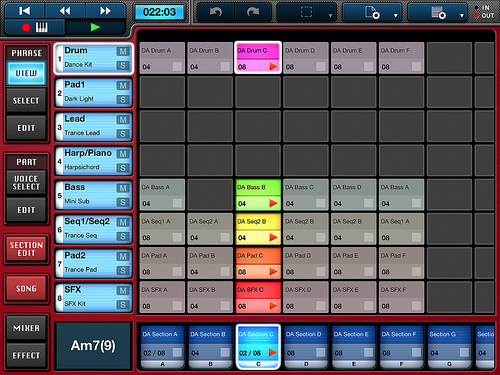Click the rewind transport button
500x375 pixels.
[x=65, y=11]
